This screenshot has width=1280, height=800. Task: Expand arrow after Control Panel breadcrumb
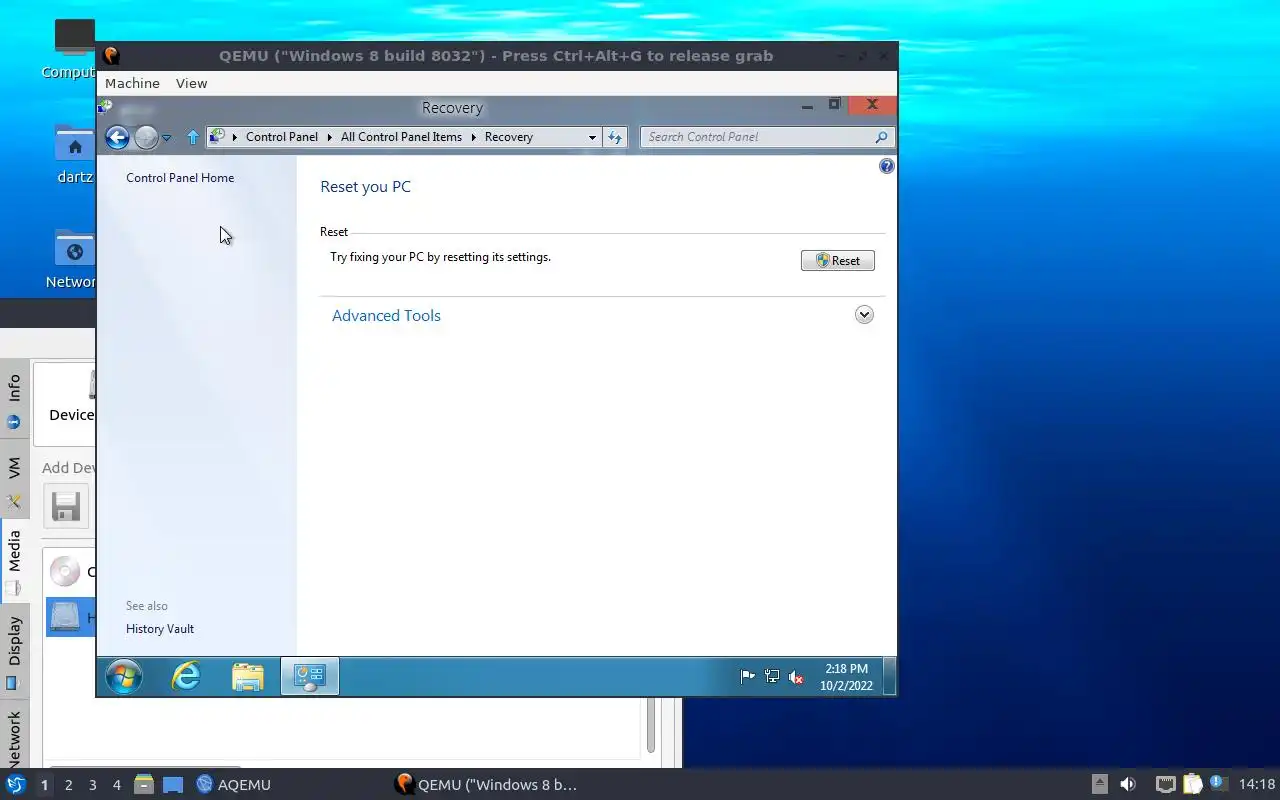(330, 137)
